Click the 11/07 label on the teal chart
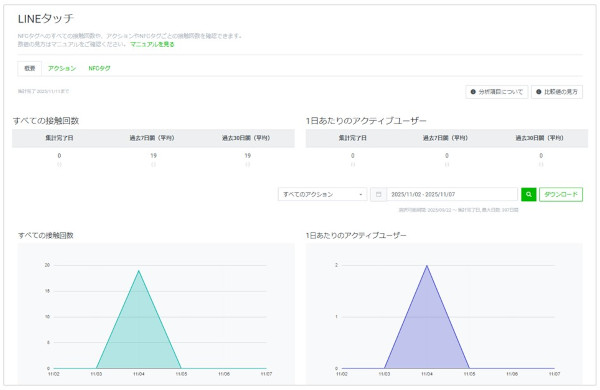This screenshot has width=600, height=390. 266,374
